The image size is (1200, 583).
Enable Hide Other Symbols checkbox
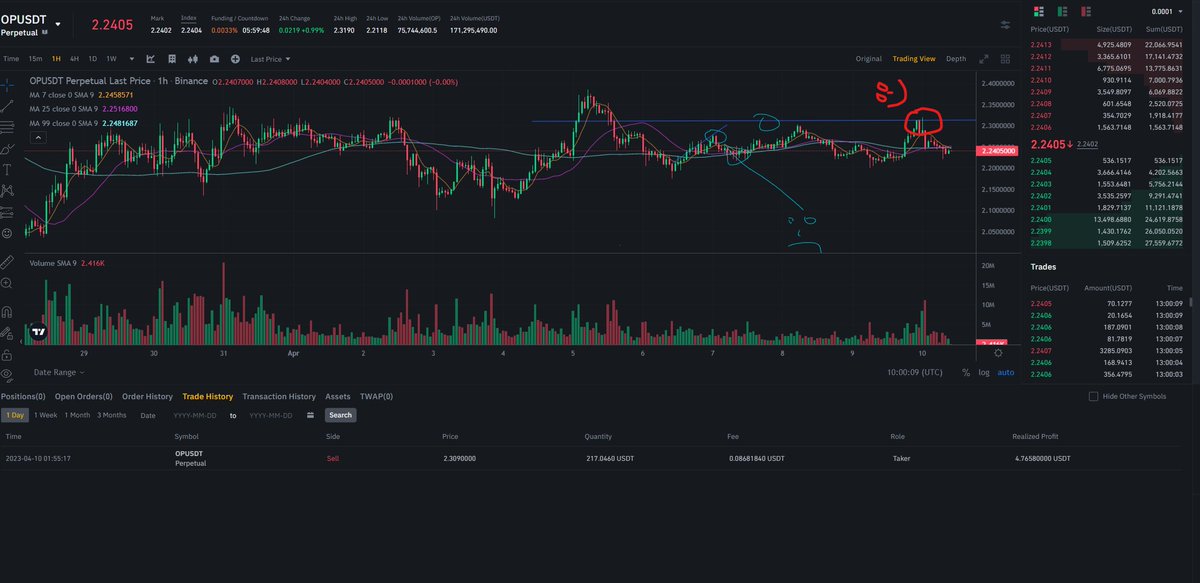point(1093,397)
